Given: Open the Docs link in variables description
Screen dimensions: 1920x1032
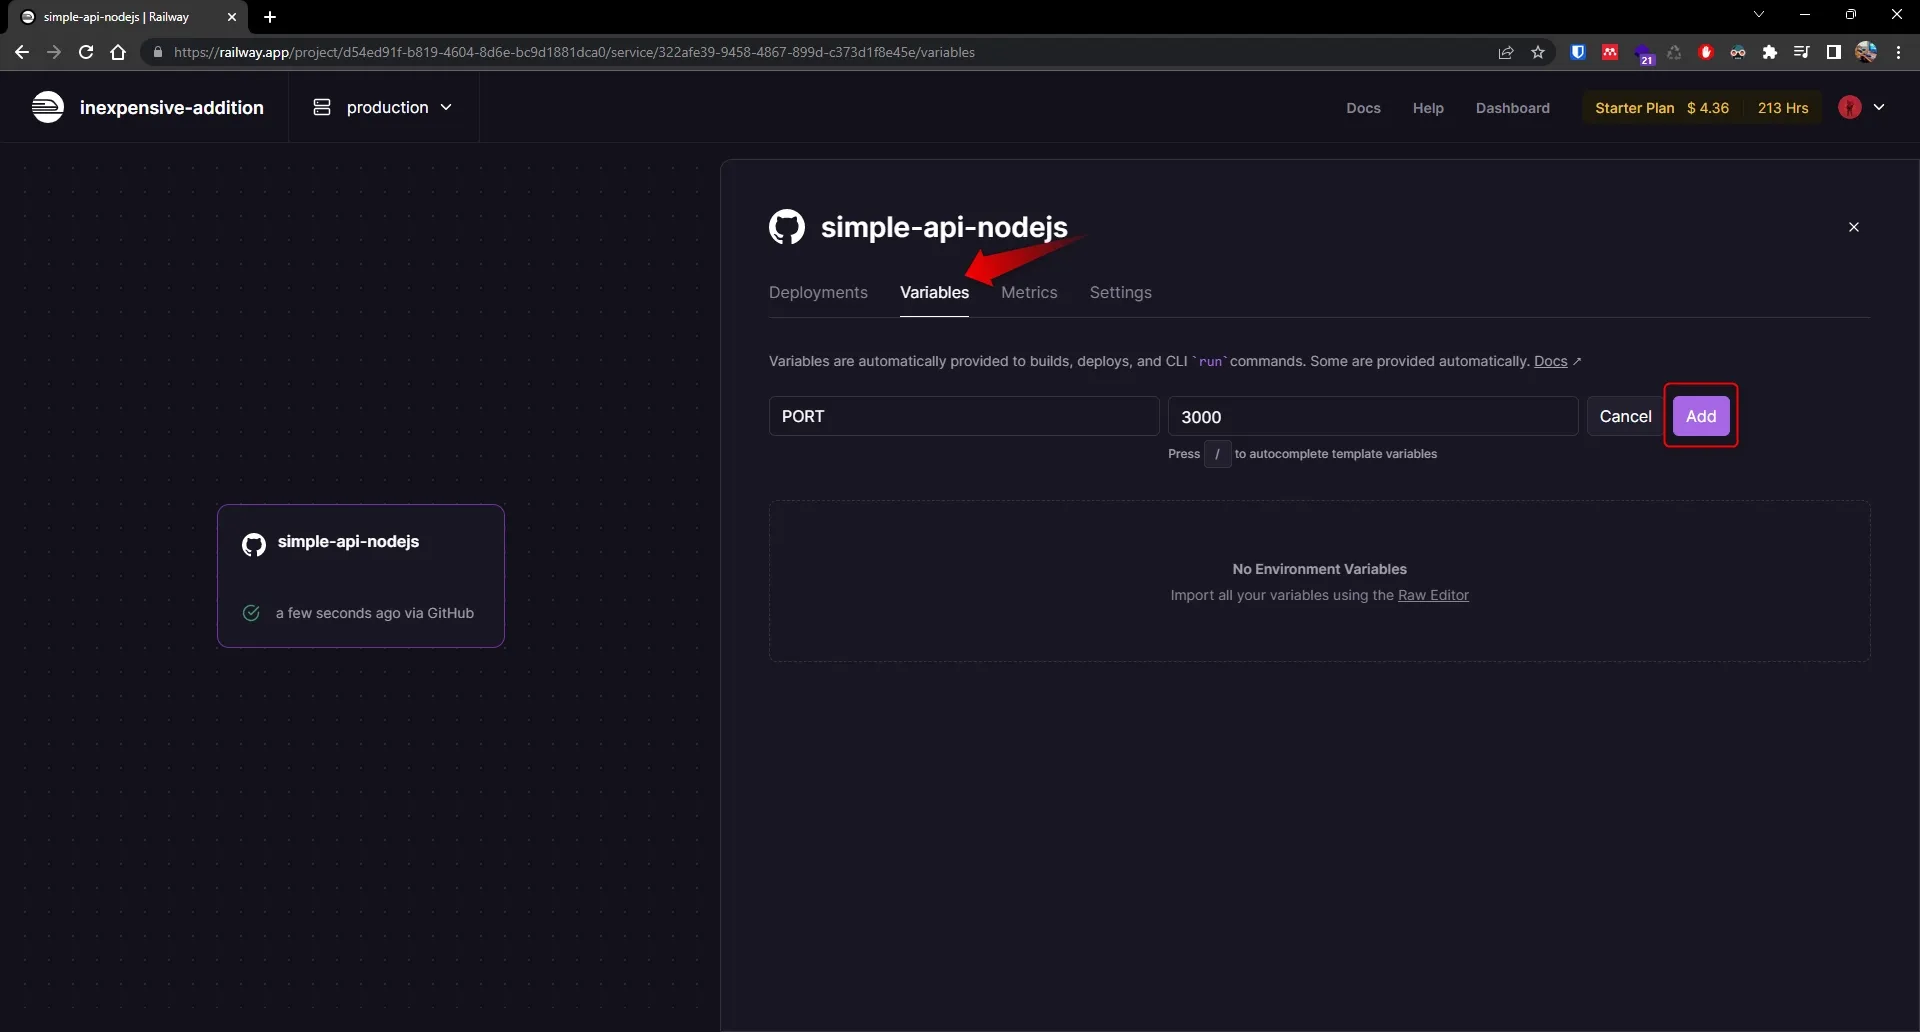Looking at the screenshot, I should 1551,361.
